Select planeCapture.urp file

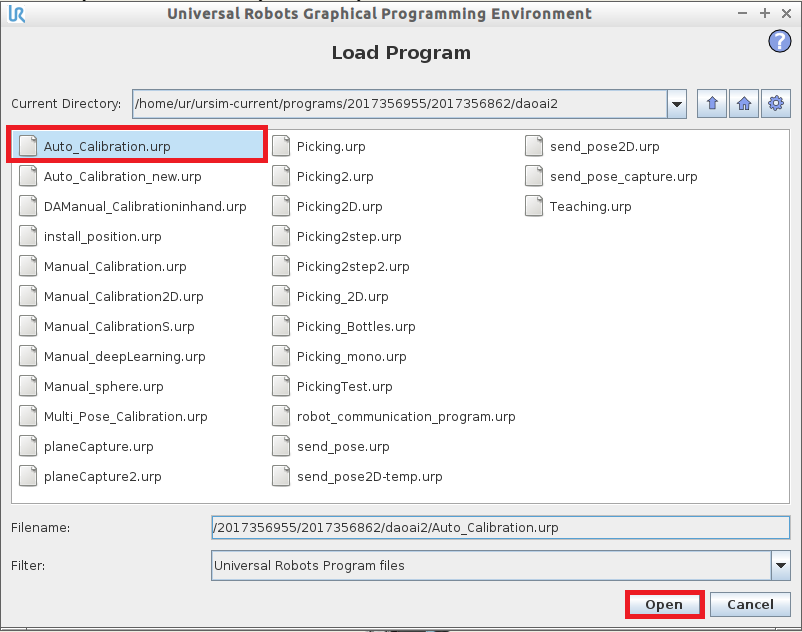(x=86, y=446)
